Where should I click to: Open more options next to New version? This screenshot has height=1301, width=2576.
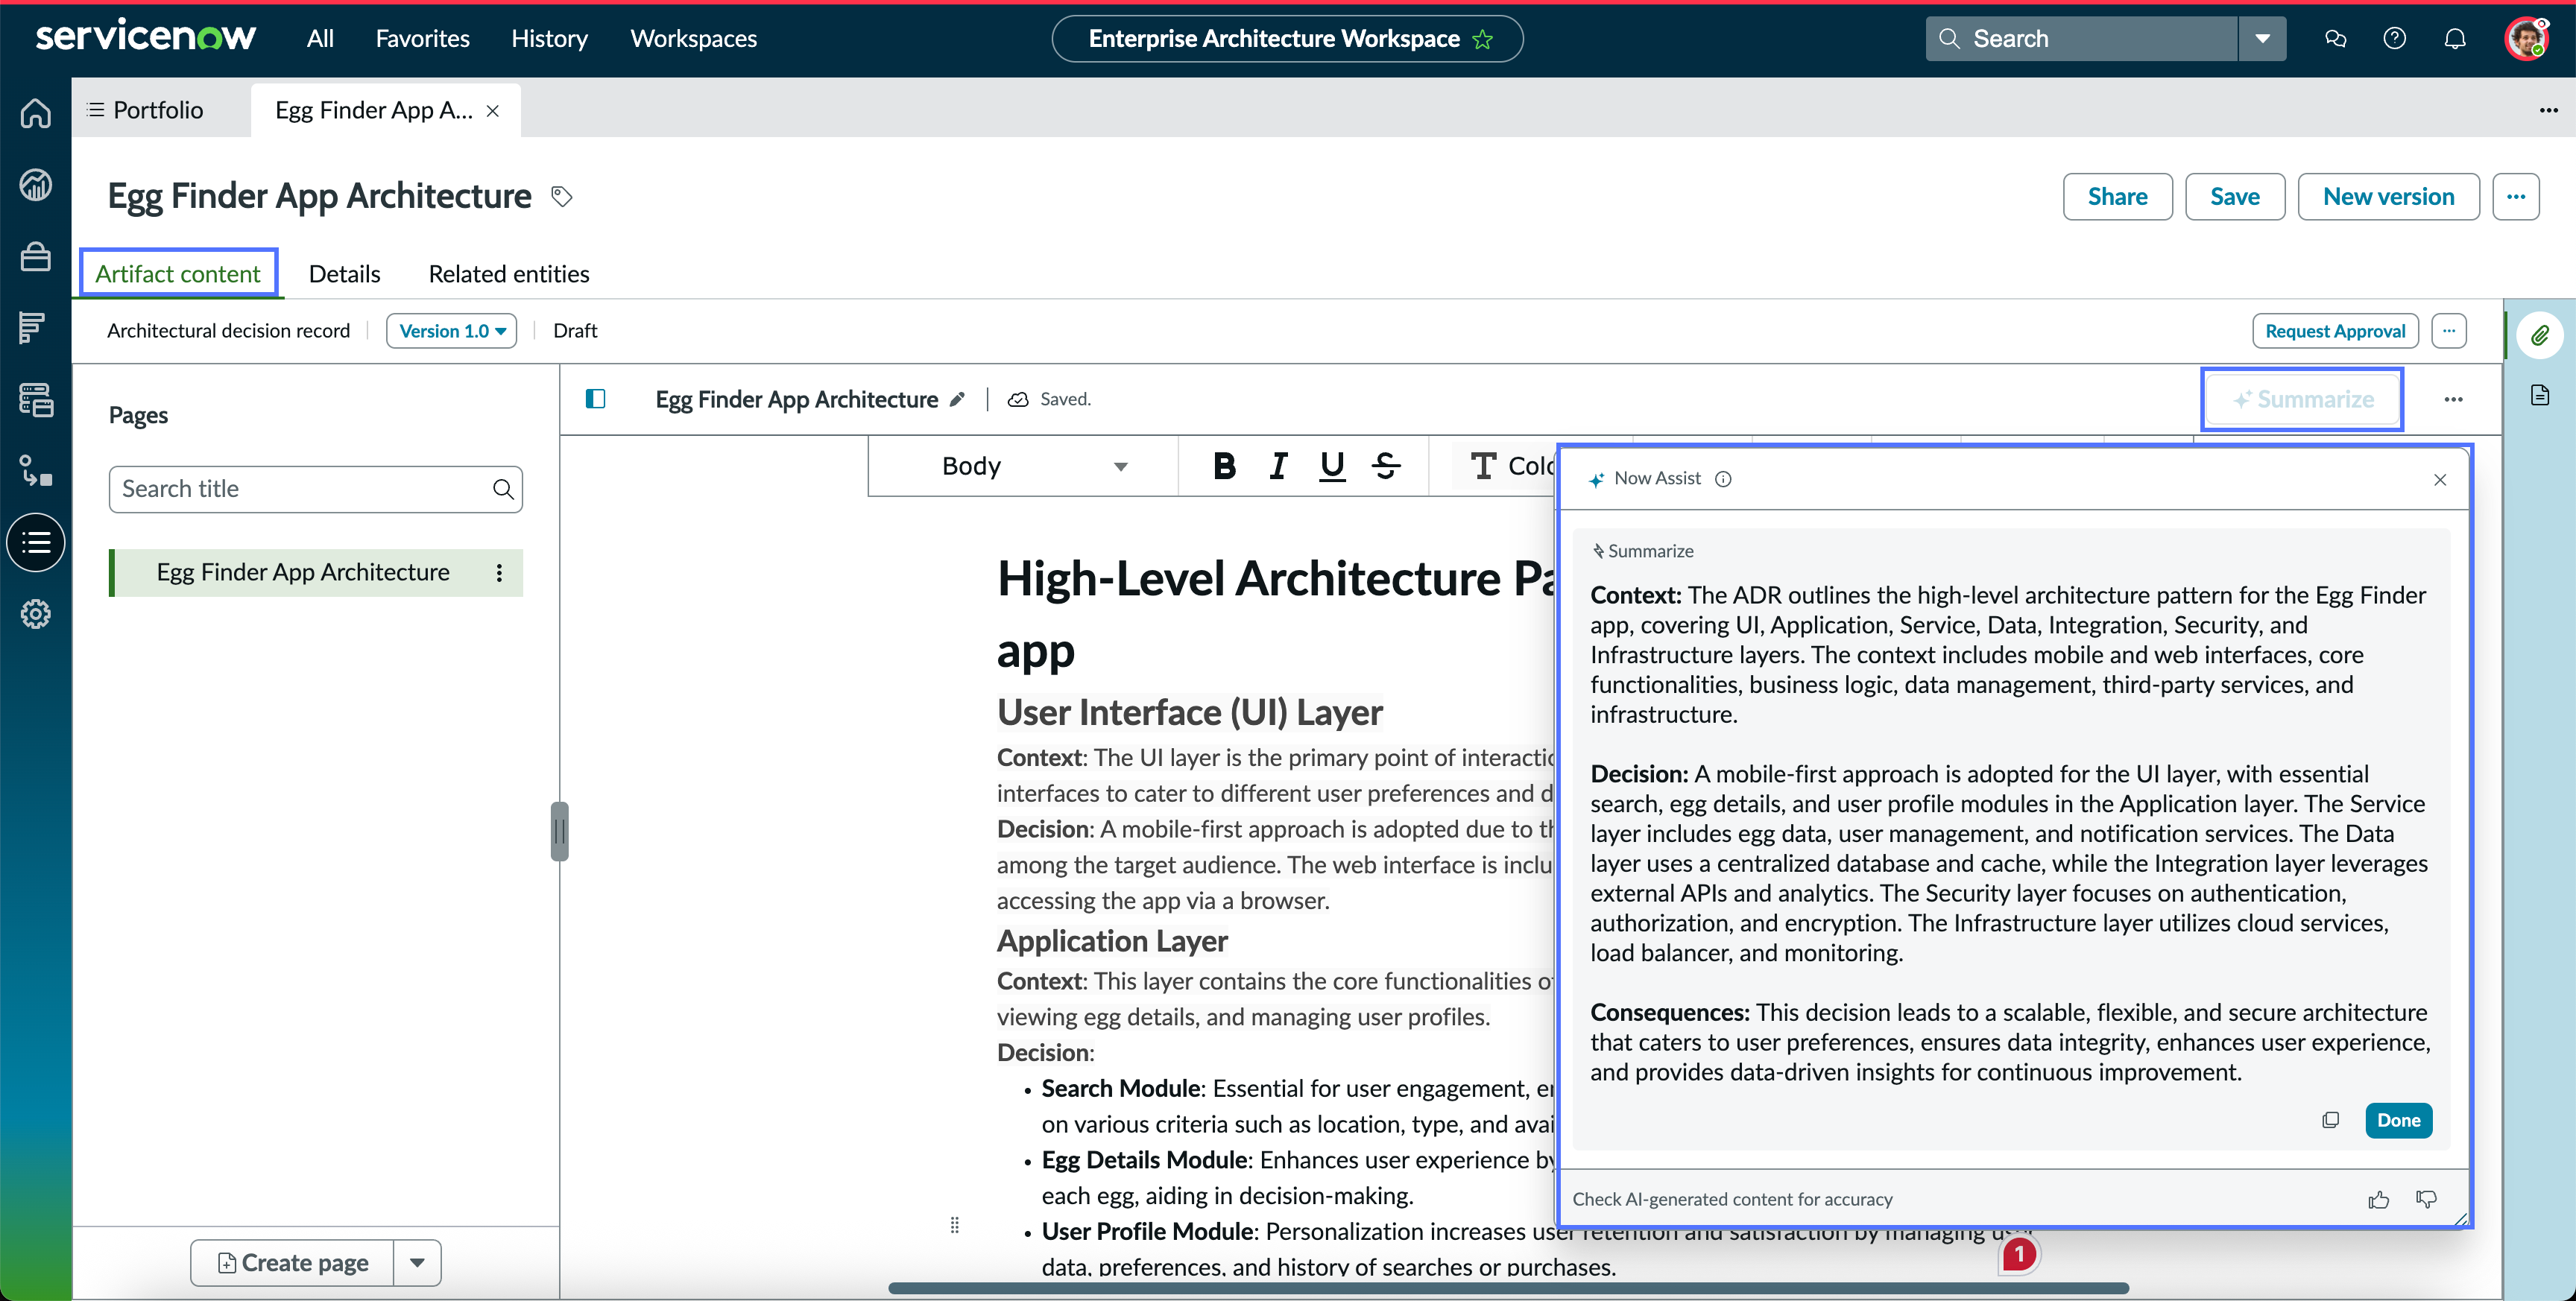click(x=2516, y=197)
